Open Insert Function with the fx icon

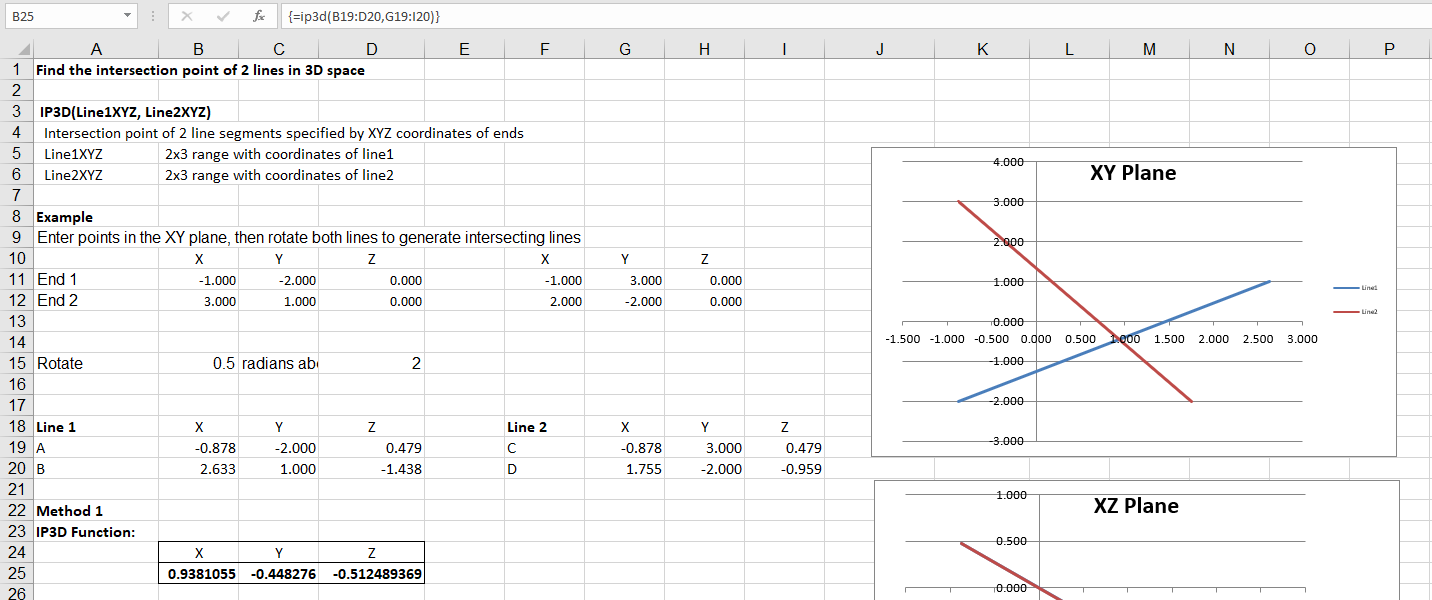[x=258, y=16]
